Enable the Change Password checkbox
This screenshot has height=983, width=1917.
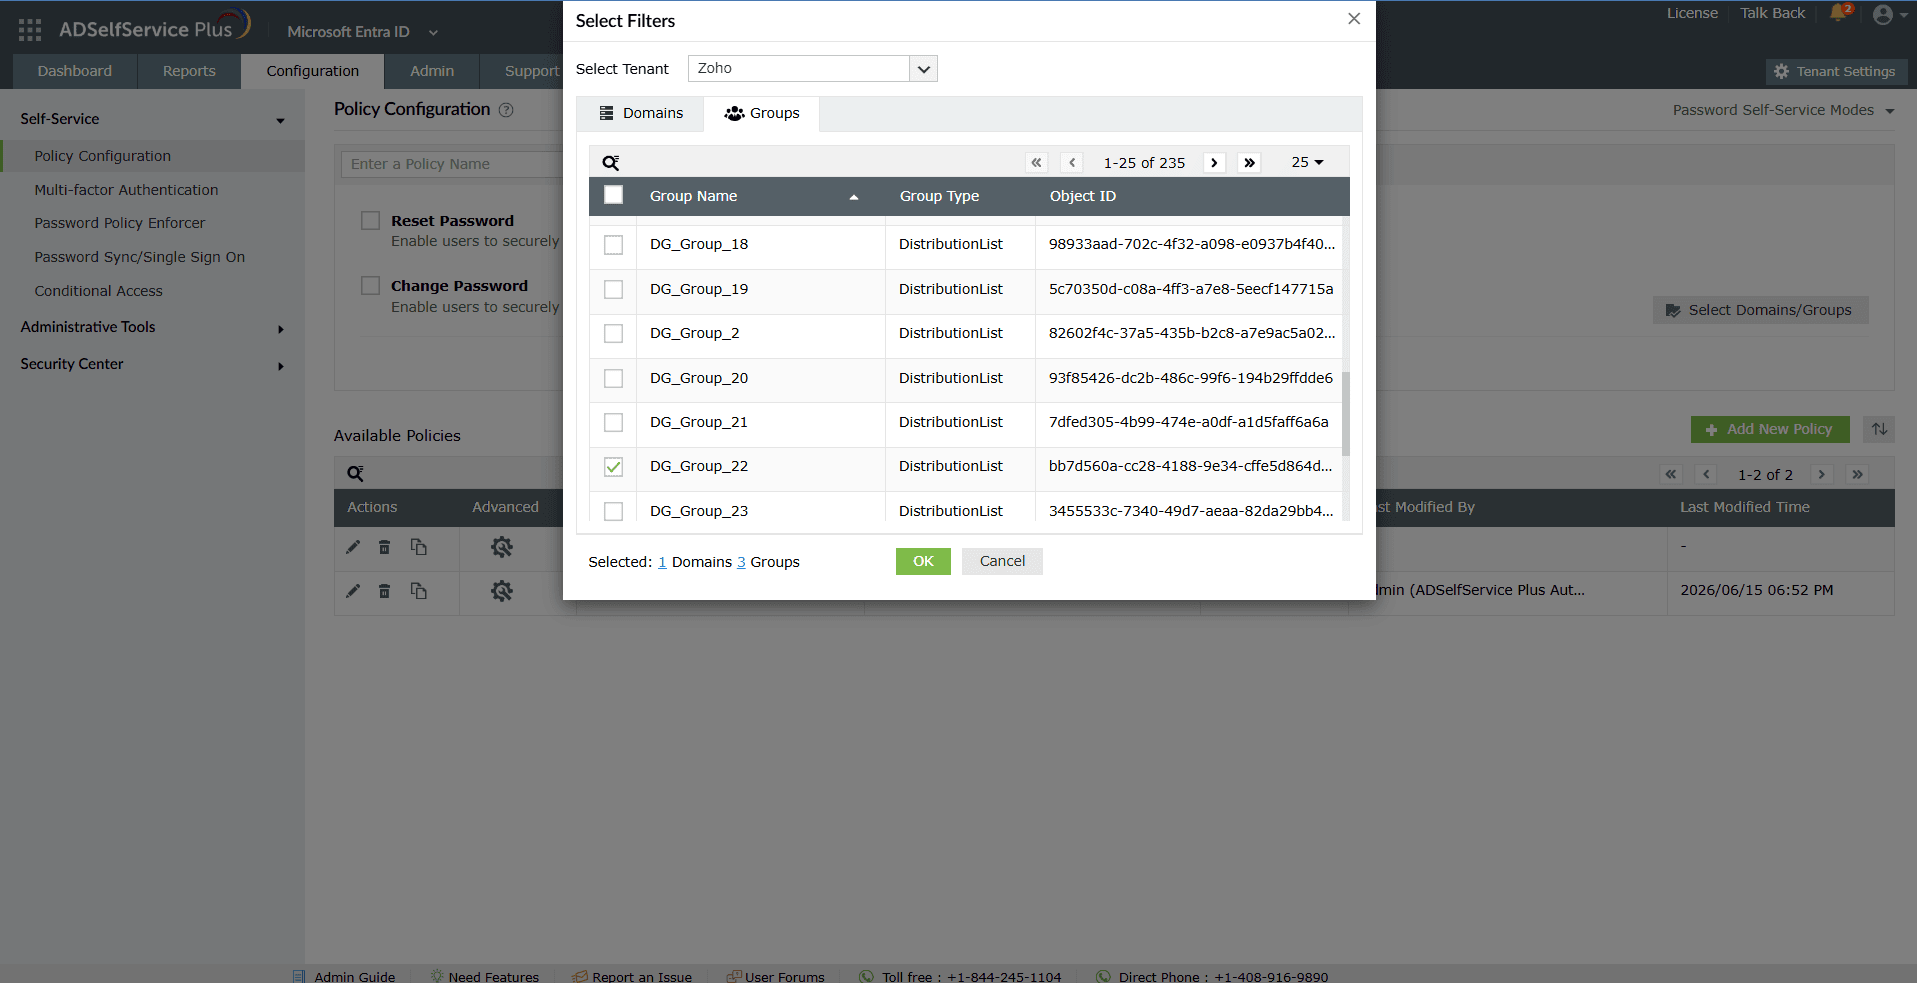[370, 285]
